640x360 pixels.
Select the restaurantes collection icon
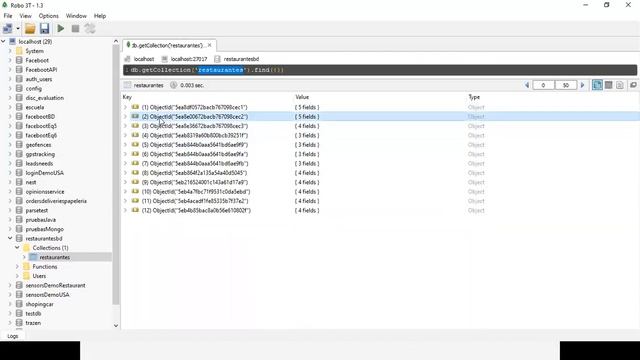[x=33, y=257]
